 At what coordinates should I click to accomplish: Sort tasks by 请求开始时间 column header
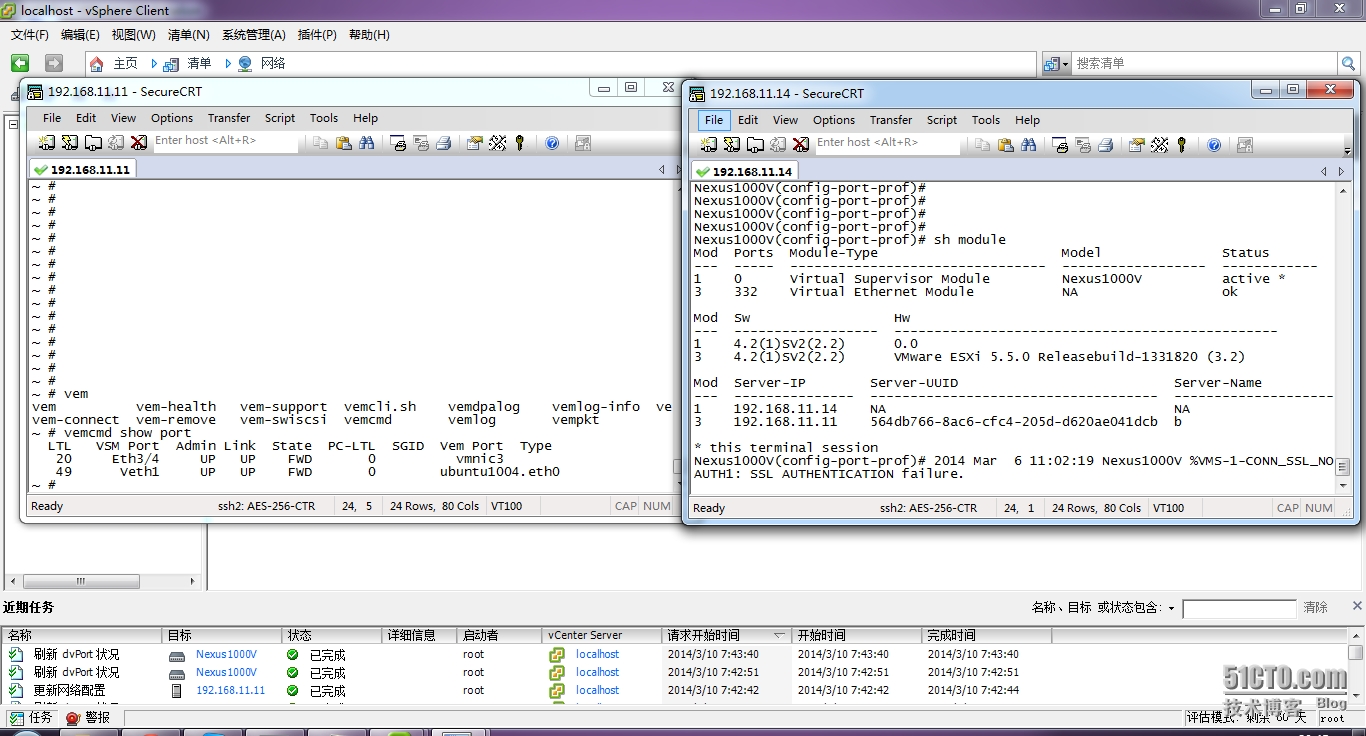[x=726, y=635]
